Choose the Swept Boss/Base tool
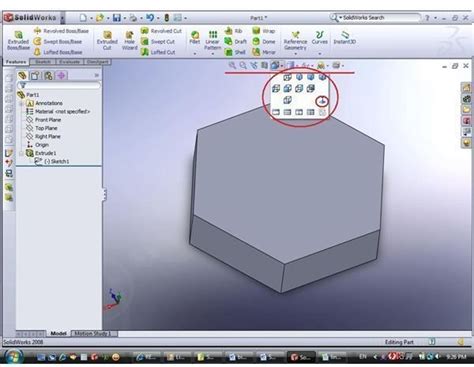Screen dimensions: 474x367 tap(58, 42)
